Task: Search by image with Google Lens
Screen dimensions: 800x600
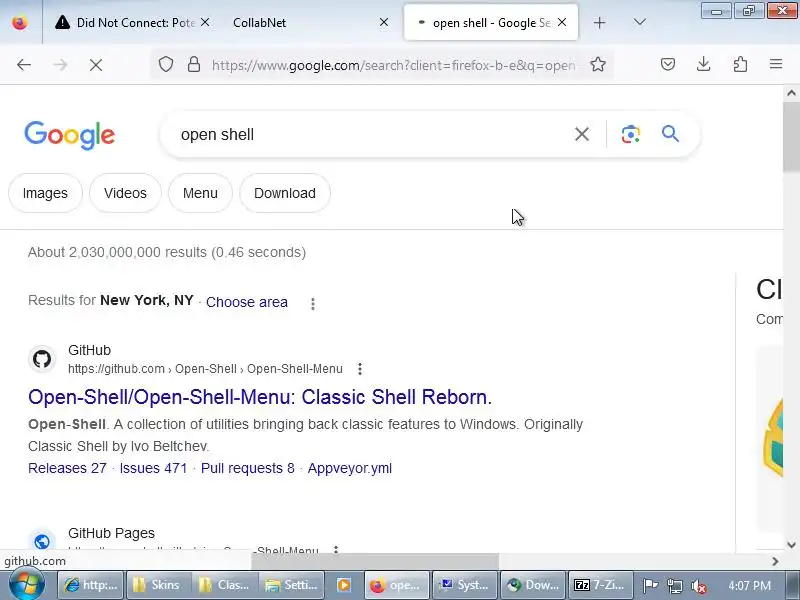Action: pos(631,134)
